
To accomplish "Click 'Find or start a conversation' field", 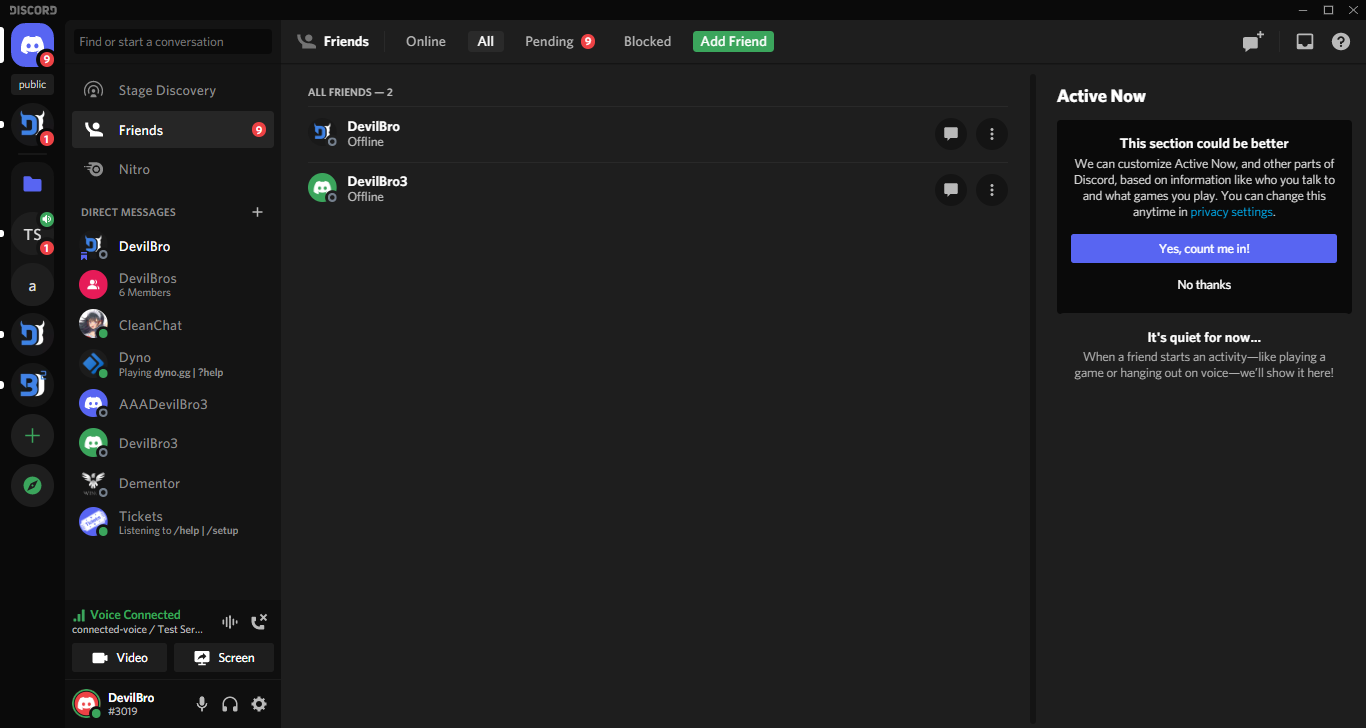I will click(x=173, y=42).
